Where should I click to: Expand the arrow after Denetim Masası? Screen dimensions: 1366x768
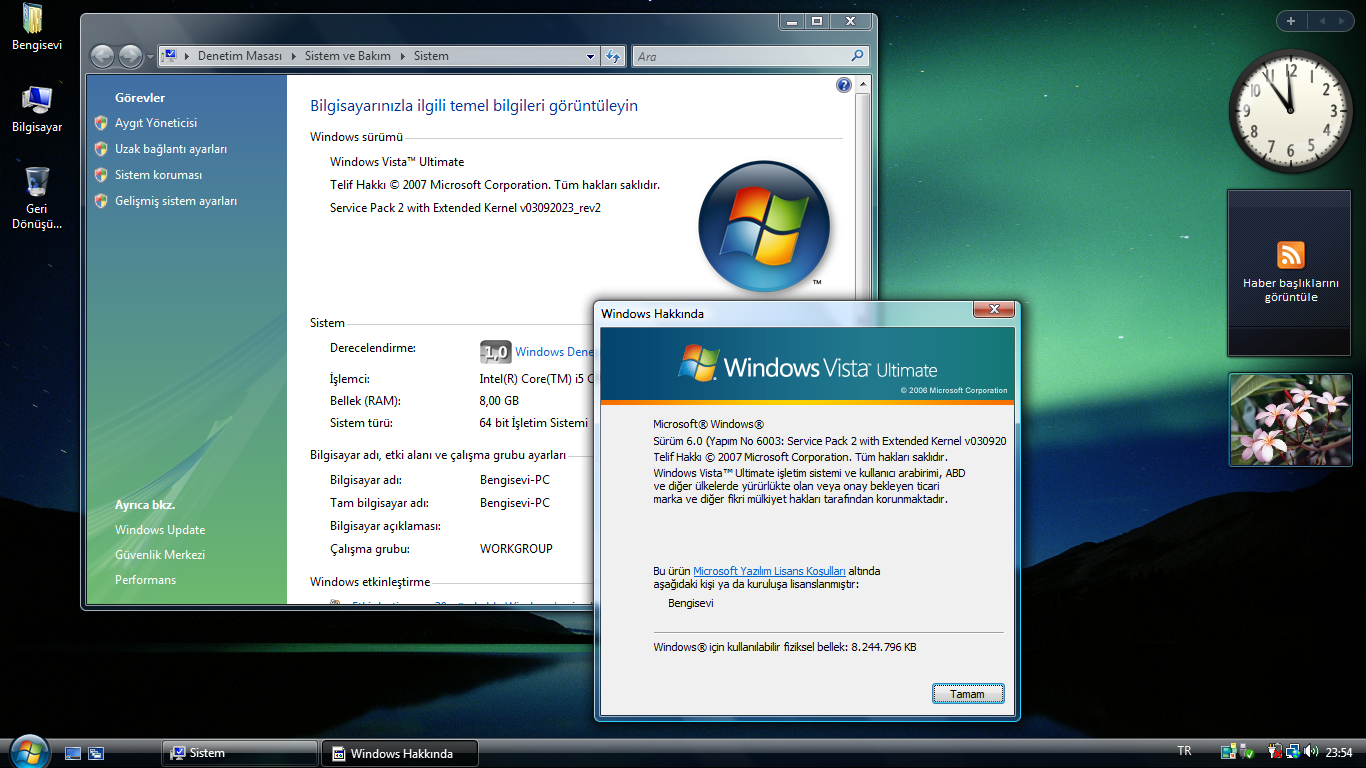pyautogui.click(x=294, y=56)
